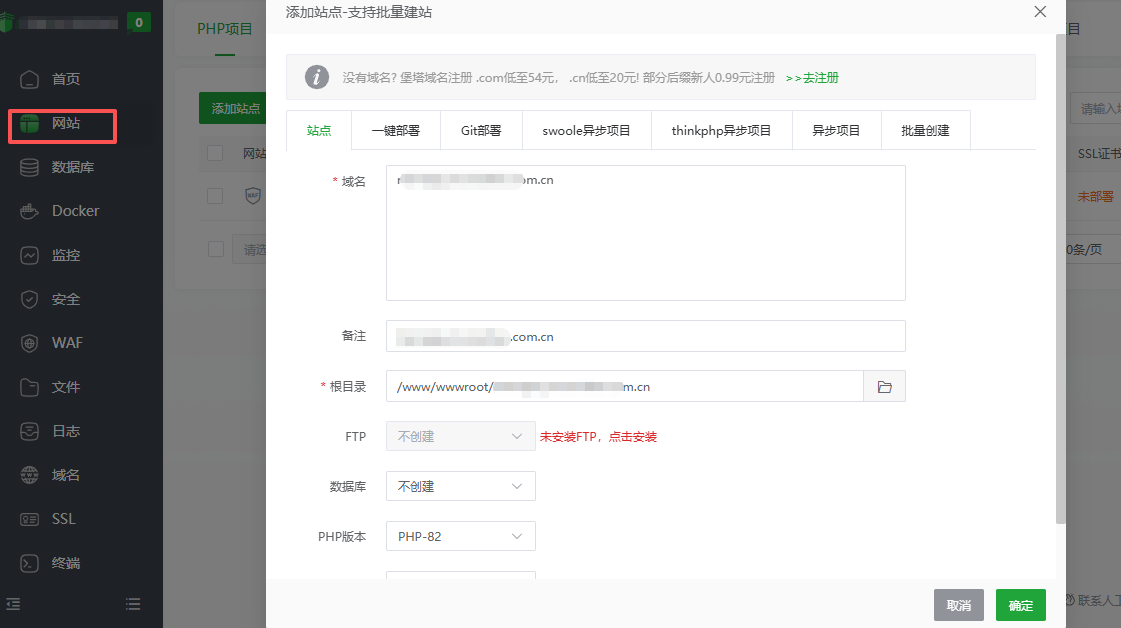Check the WAF site row checkbox
The height and width of the screenshot is (628, 1121).
coord(215,196)
